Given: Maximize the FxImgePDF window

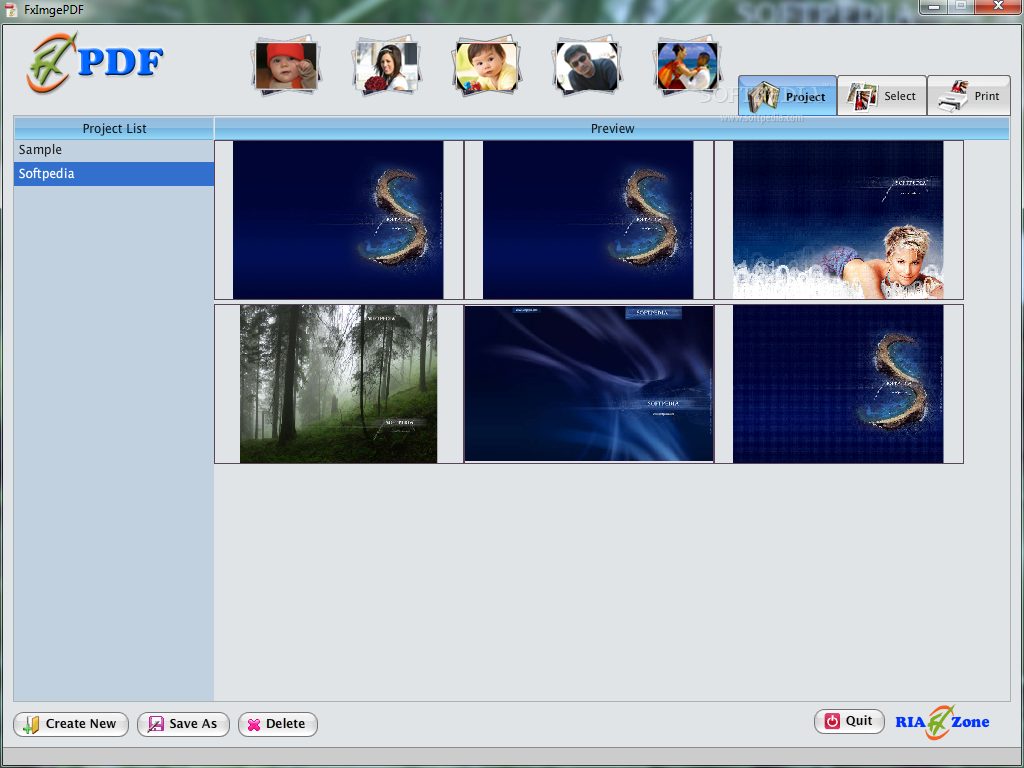Looking at the screenshot, I should tap(961, 7).
